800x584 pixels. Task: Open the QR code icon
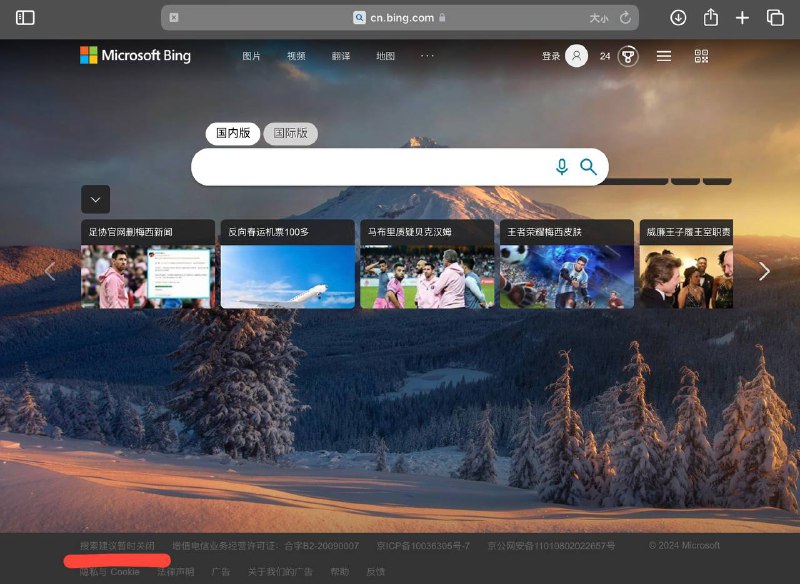click(701, 57)
